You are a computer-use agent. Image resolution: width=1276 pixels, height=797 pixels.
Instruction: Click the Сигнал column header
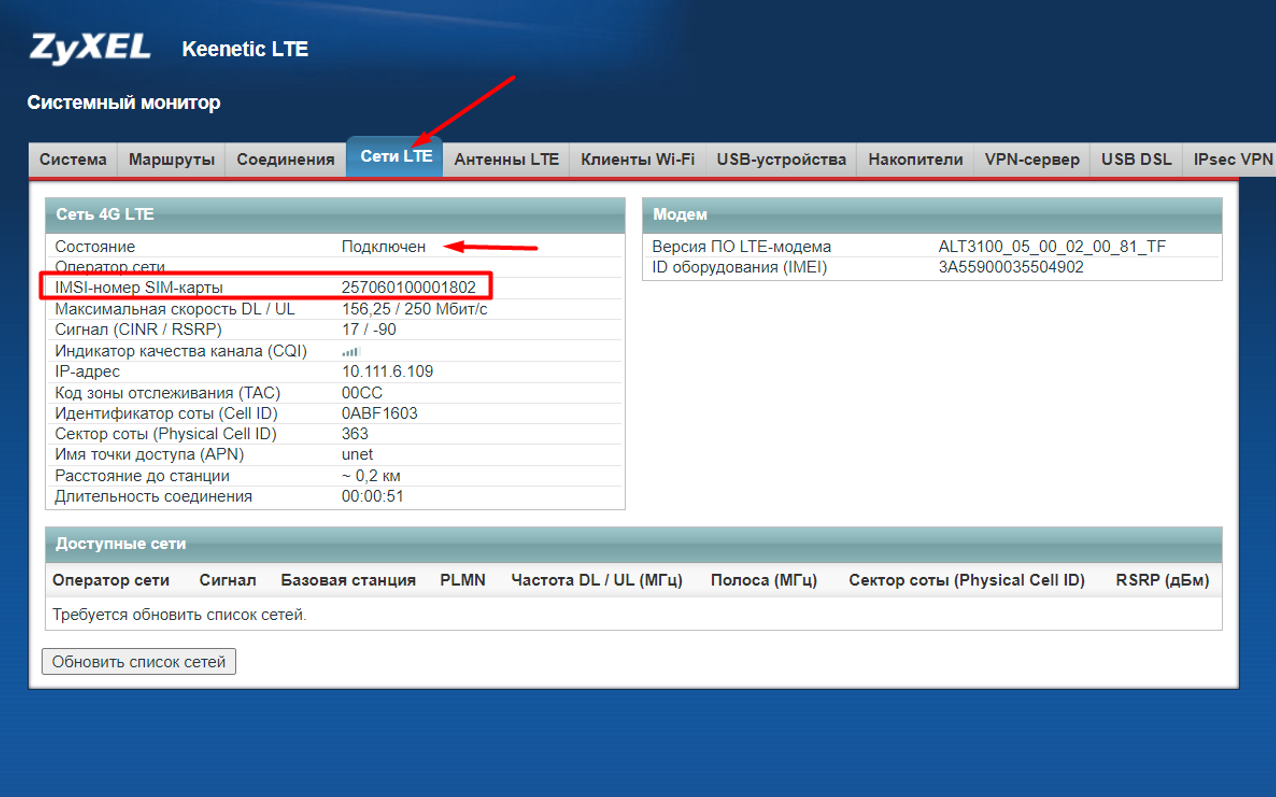coord(228,580)
